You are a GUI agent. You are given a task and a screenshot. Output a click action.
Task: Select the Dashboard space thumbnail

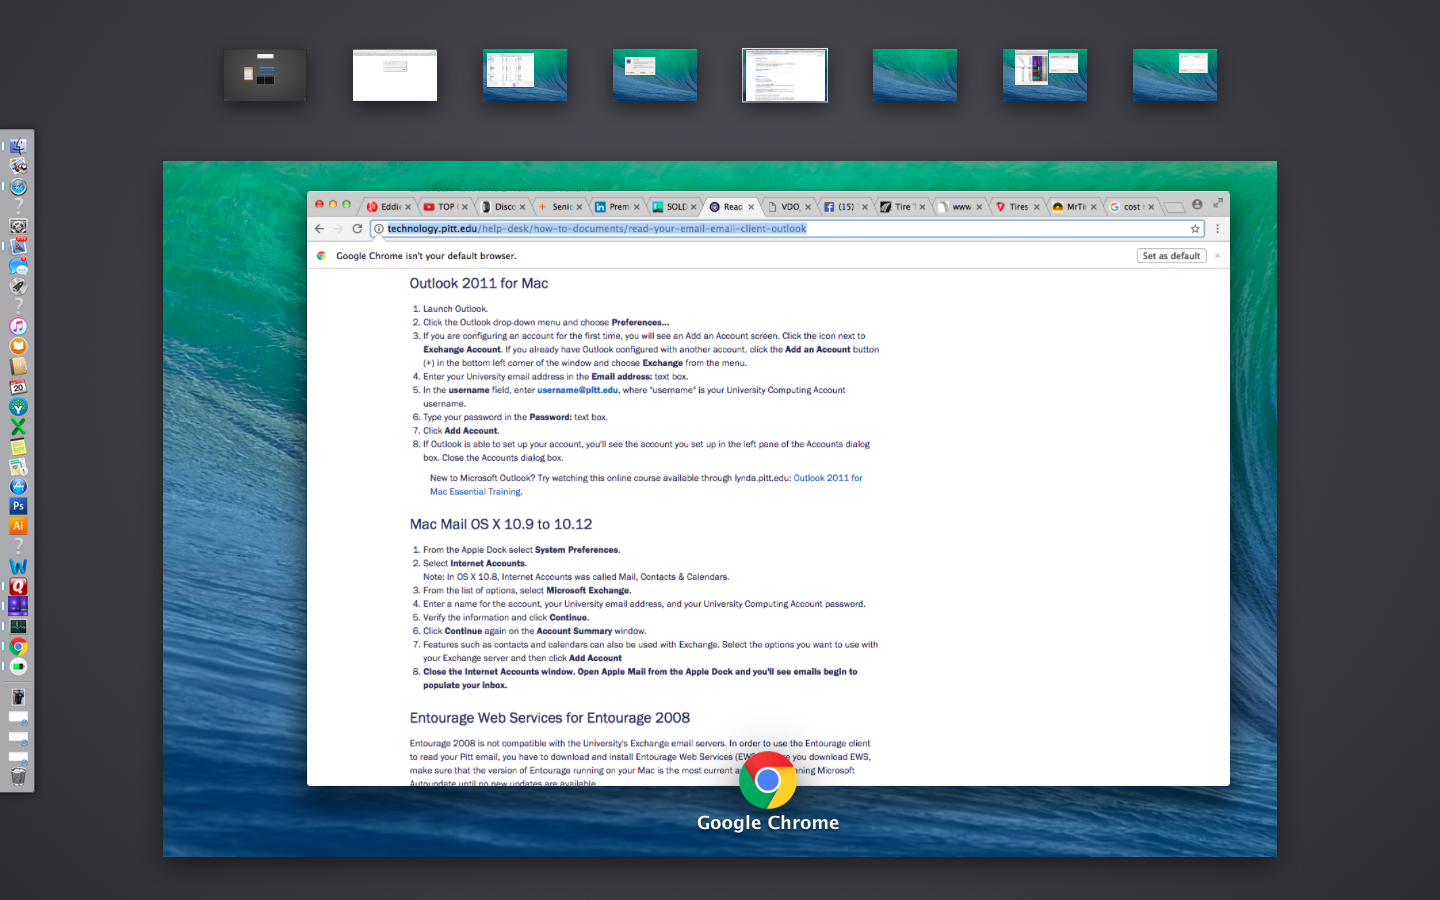pyautogui.click(x=265, y=75)
